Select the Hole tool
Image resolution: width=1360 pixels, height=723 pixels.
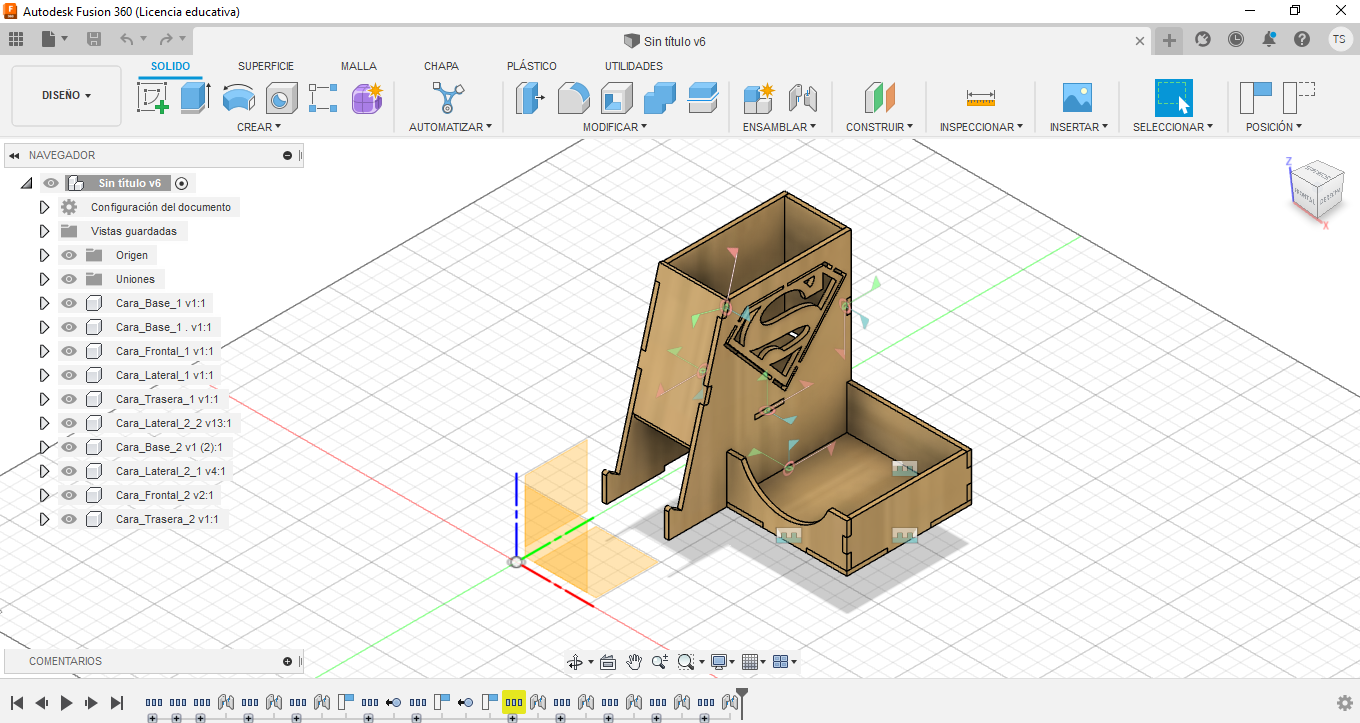click(281, 98)
